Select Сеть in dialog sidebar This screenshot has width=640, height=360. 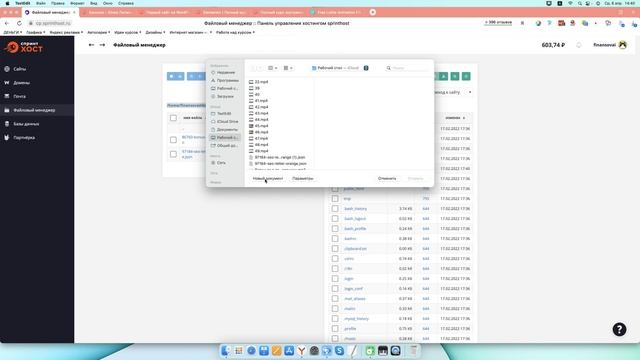pos(221,163)
